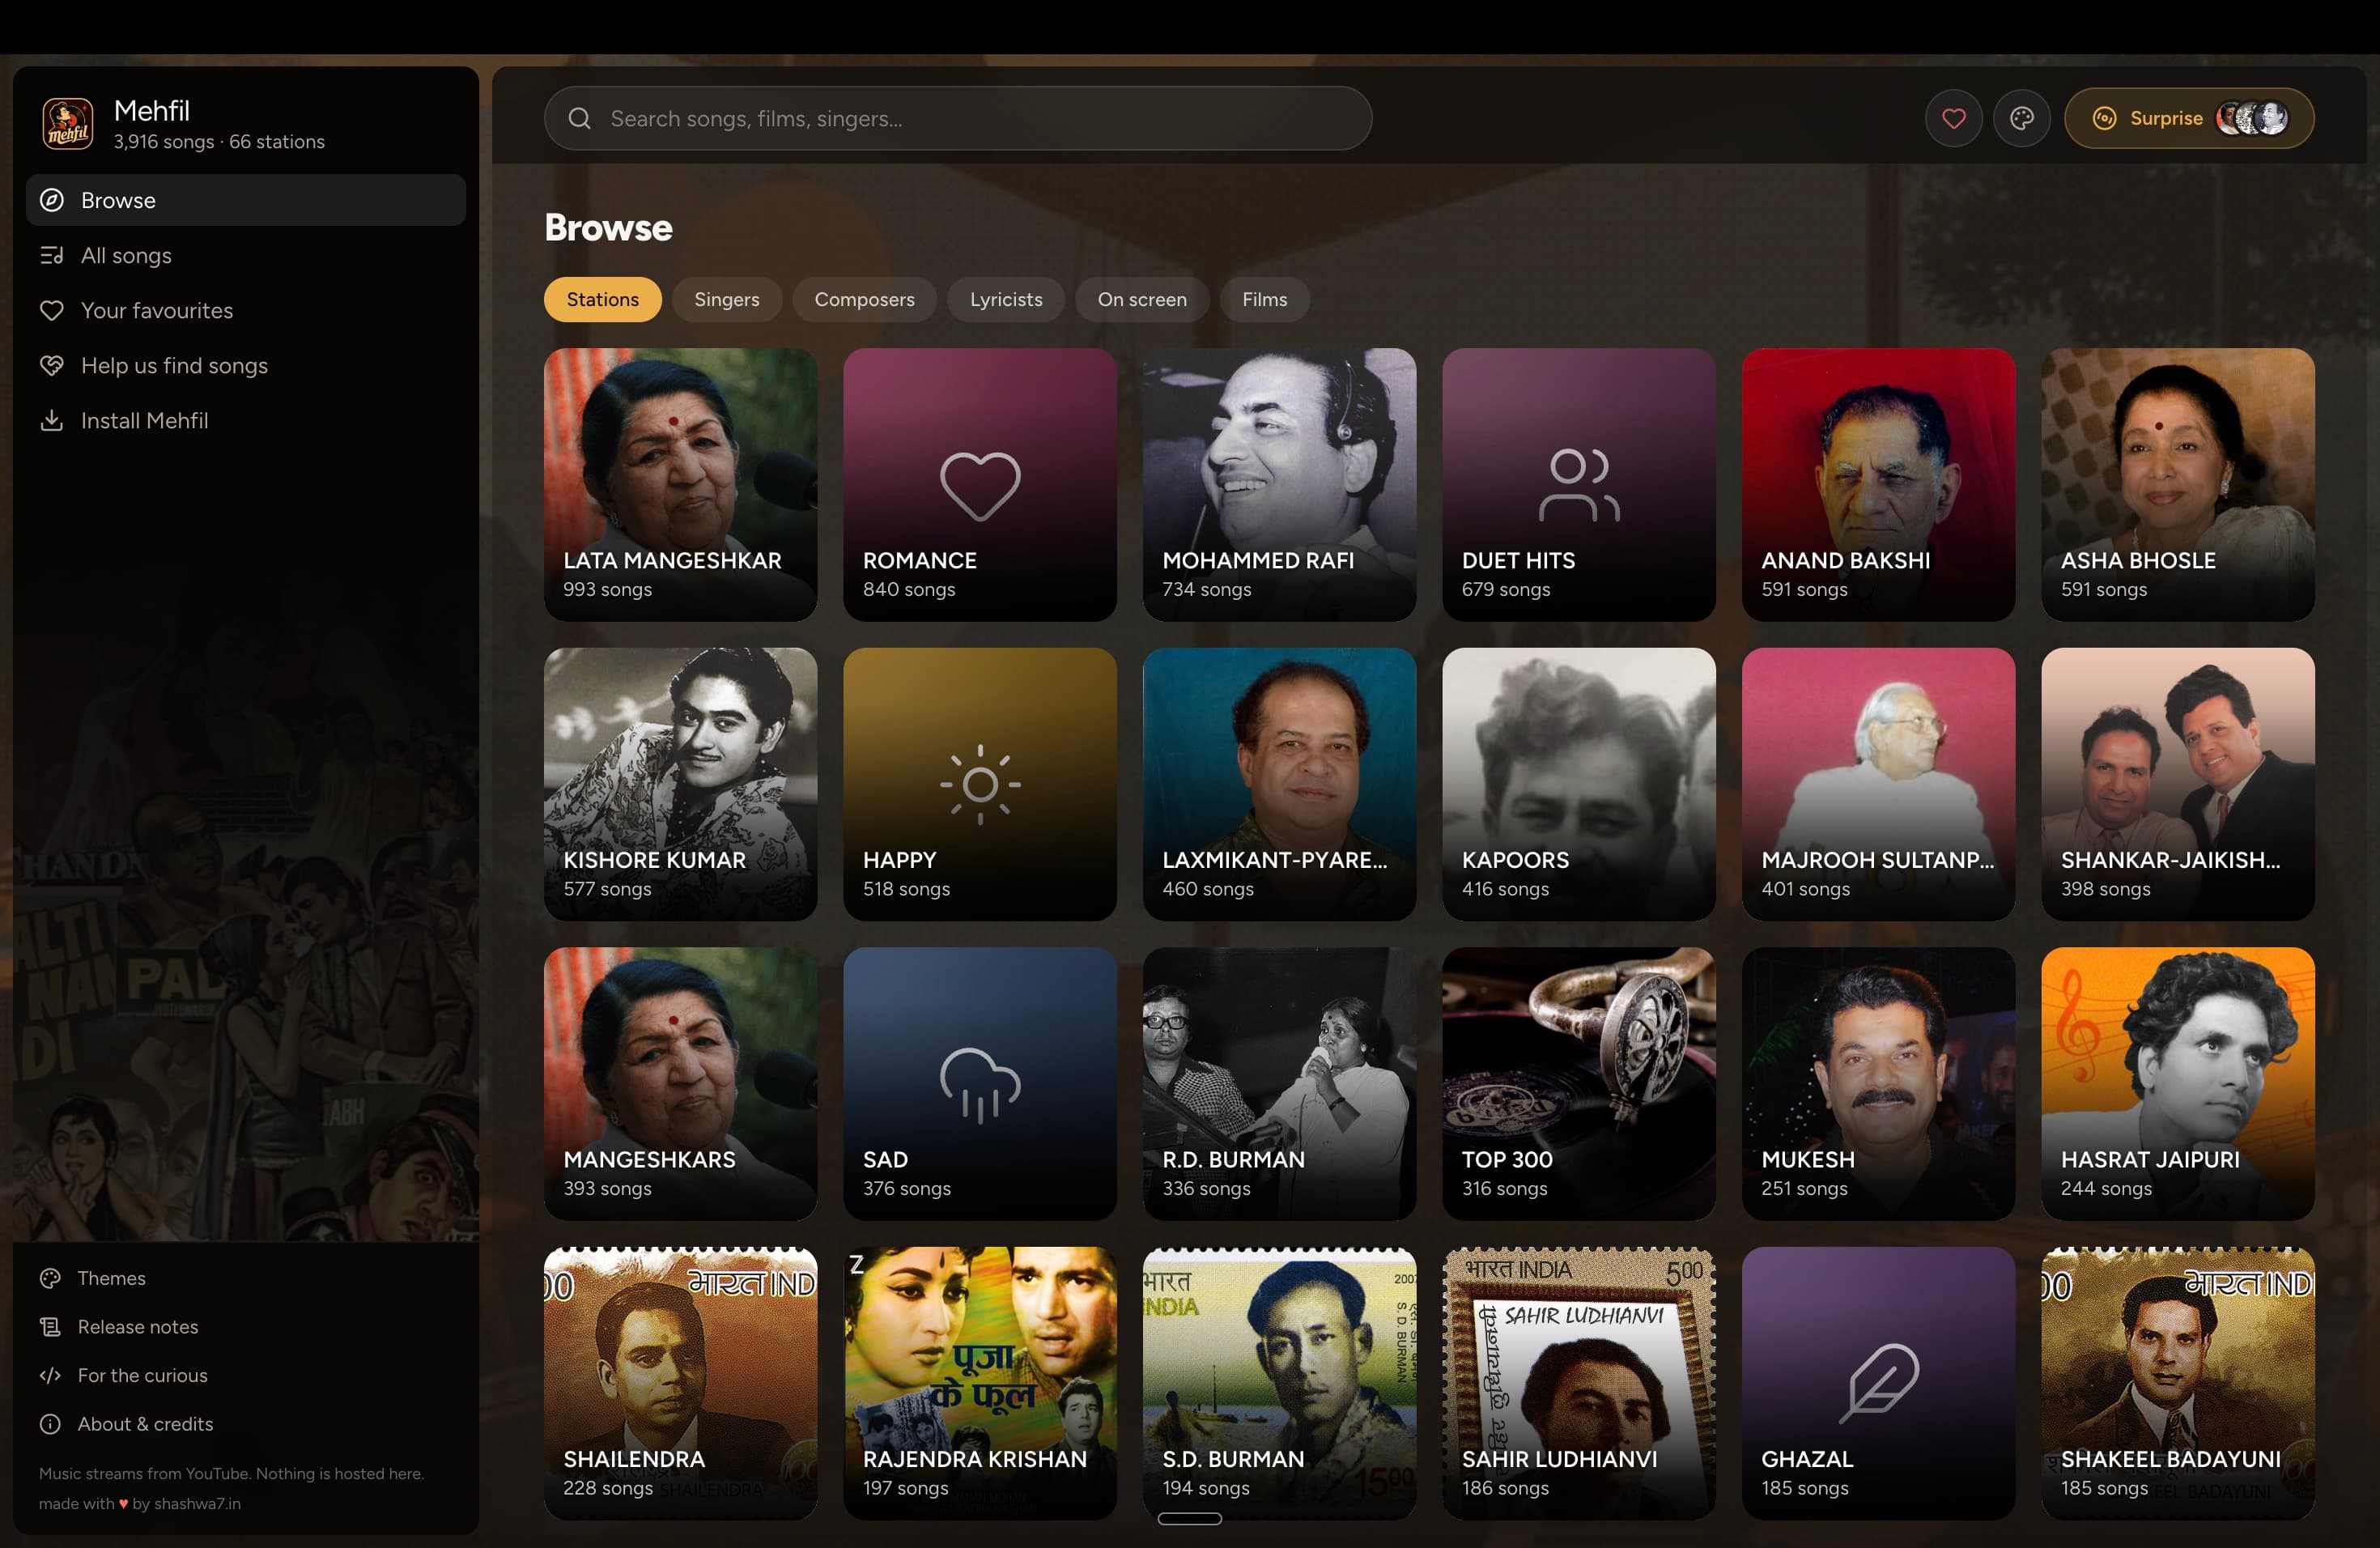Open Help us find songs

(x=246, y=365)
